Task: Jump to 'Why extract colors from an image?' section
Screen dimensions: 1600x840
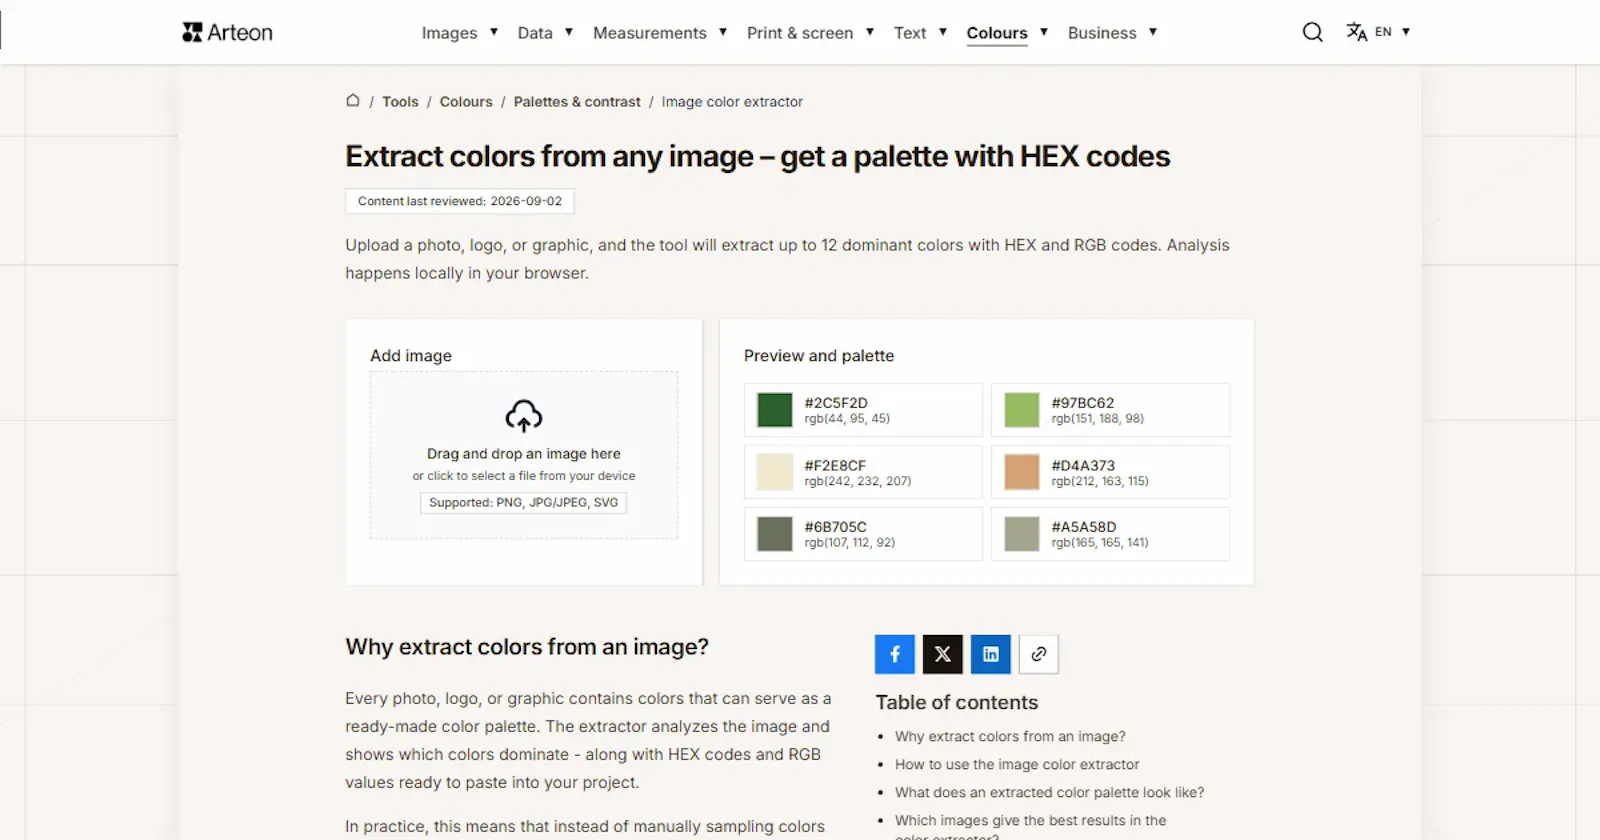Action: (x=1010, y=736)
